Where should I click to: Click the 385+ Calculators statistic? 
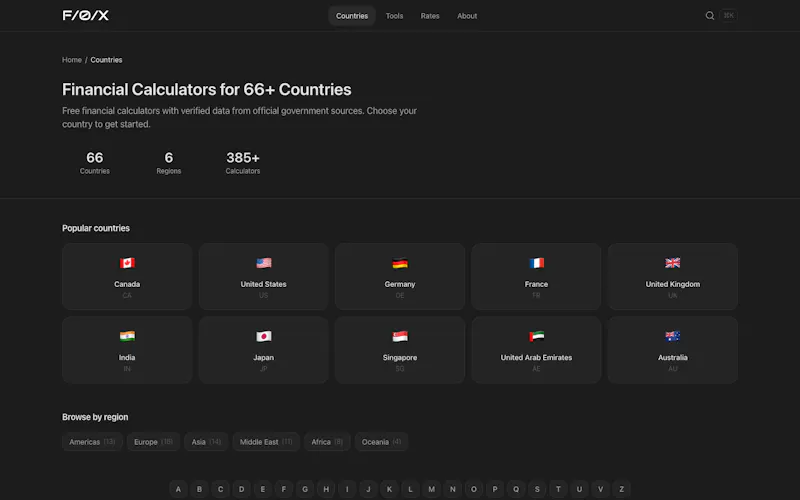pyautogui.click(x=243, y=163)
